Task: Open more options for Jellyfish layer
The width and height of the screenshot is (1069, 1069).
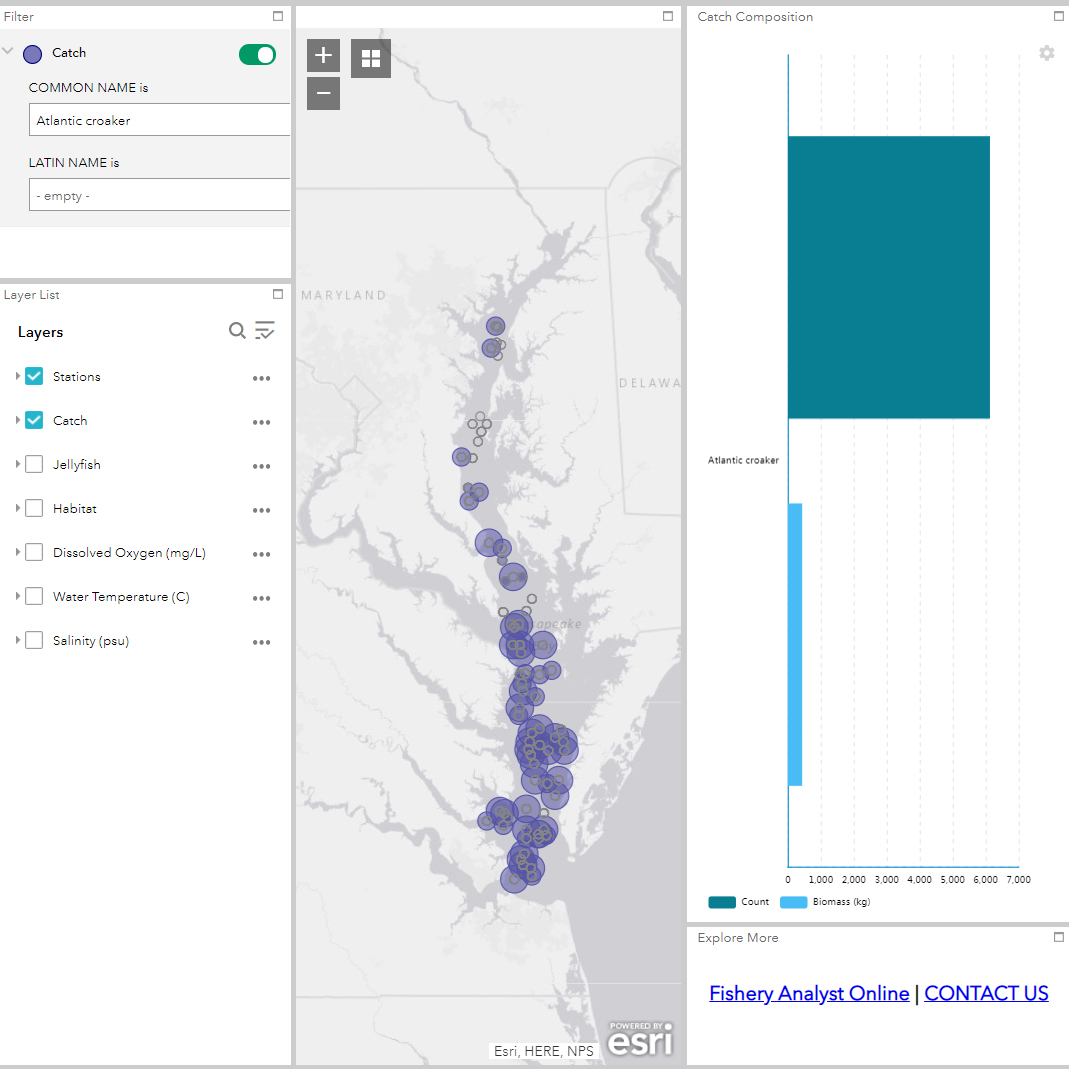Action: (262, 466)
